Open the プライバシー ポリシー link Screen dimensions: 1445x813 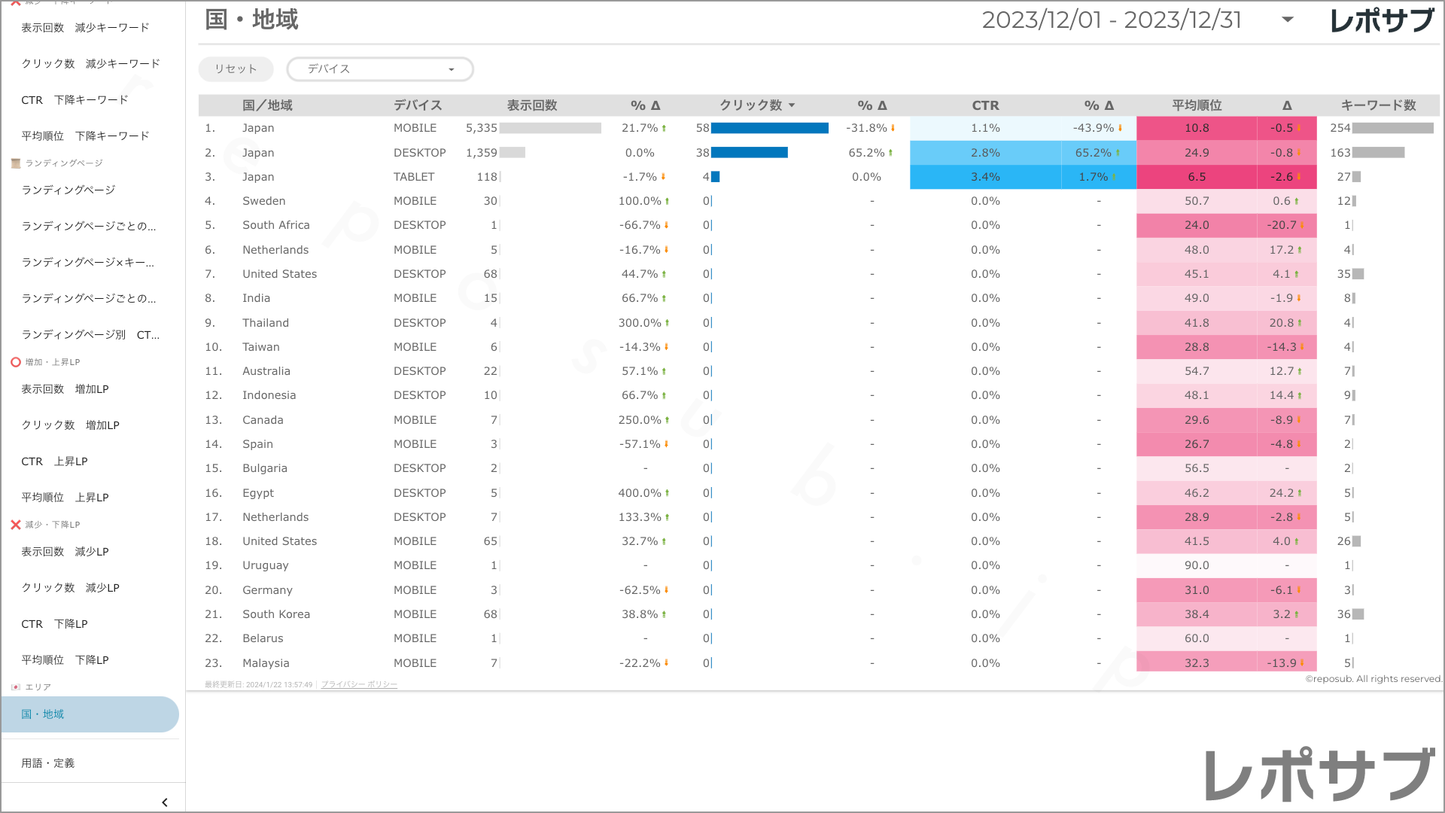359,685
